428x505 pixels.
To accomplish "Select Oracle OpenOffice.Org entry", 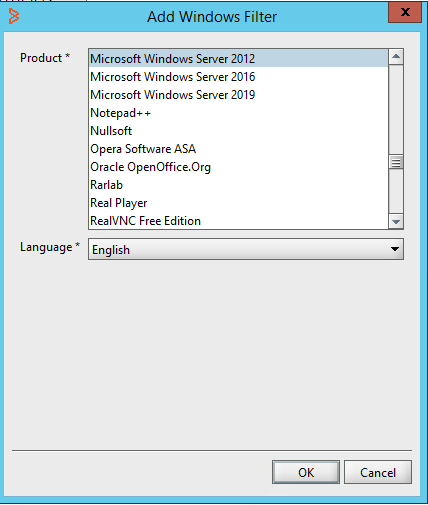I will click(x=239, y=167).
